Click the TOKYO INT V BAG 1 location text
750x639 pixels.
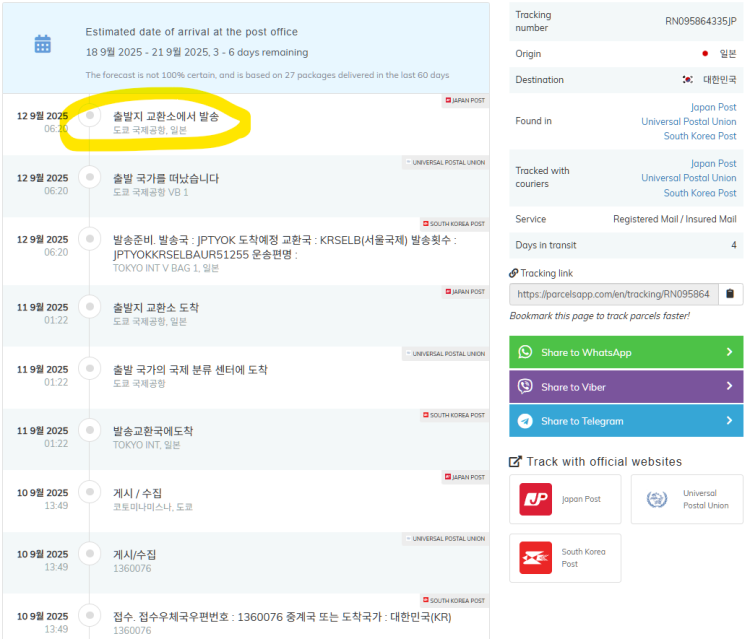(x=165, y=268)
